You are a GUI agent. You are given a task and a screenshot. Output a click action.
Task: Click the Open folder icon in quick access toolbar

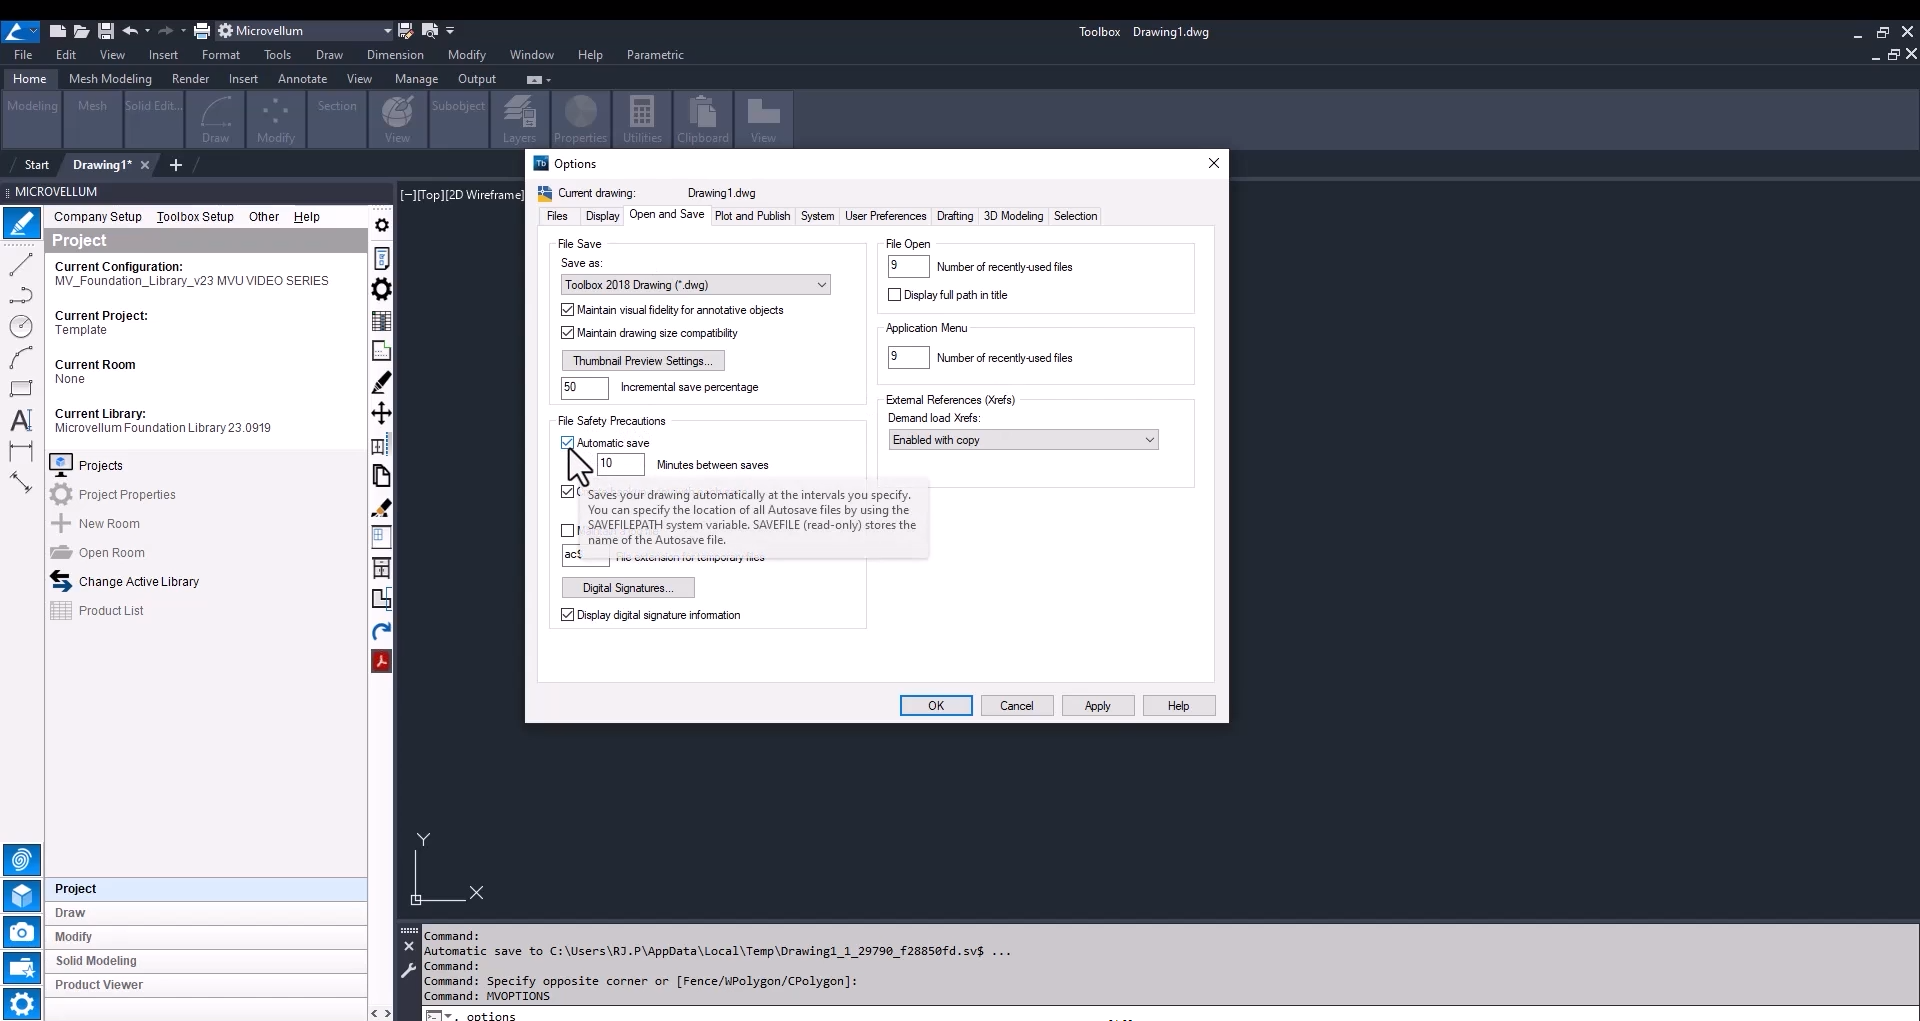point(81,31)
